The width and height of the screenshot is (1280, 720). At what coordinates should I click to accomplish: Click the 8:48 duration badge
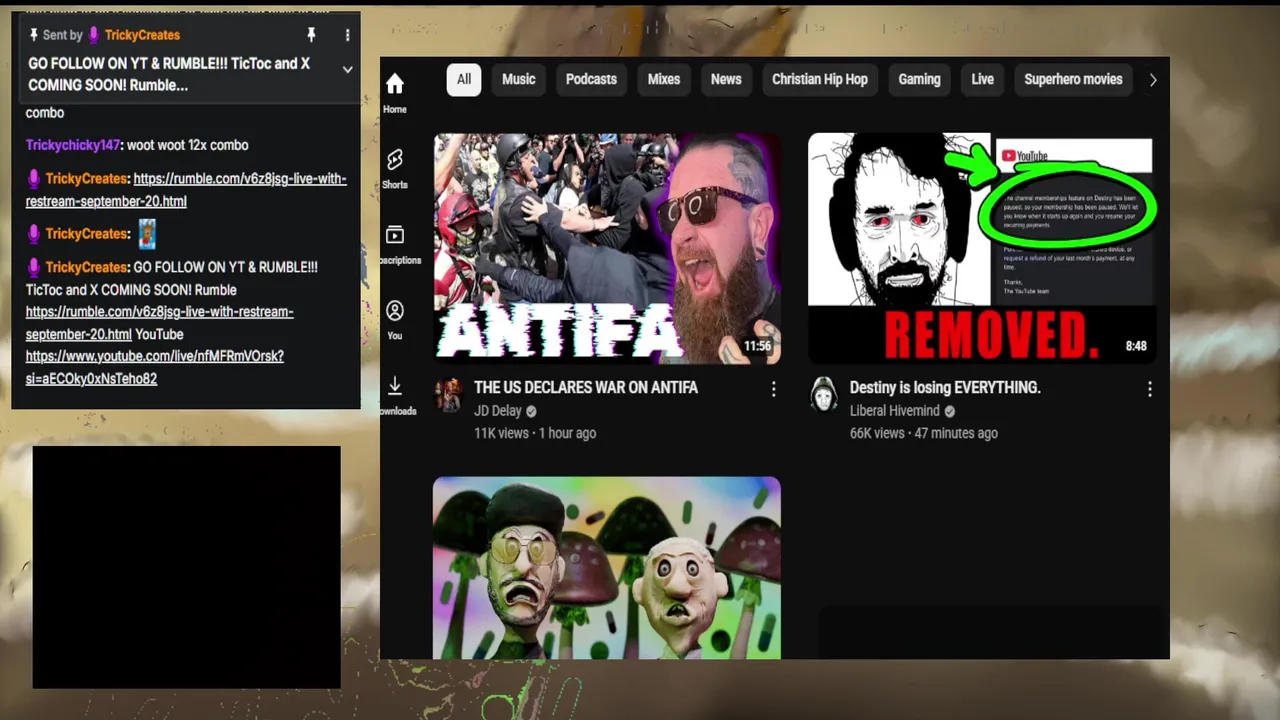[x=1136, y=346]
